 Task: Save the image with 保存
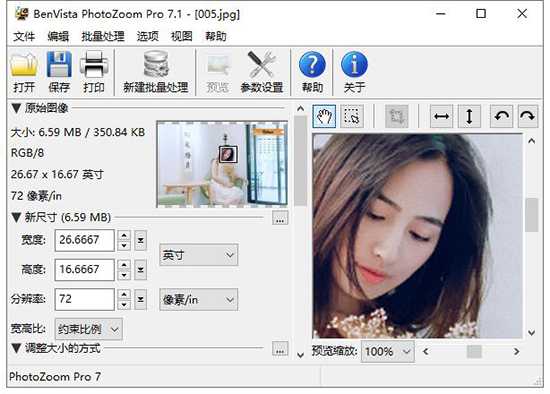pos(59,72)
